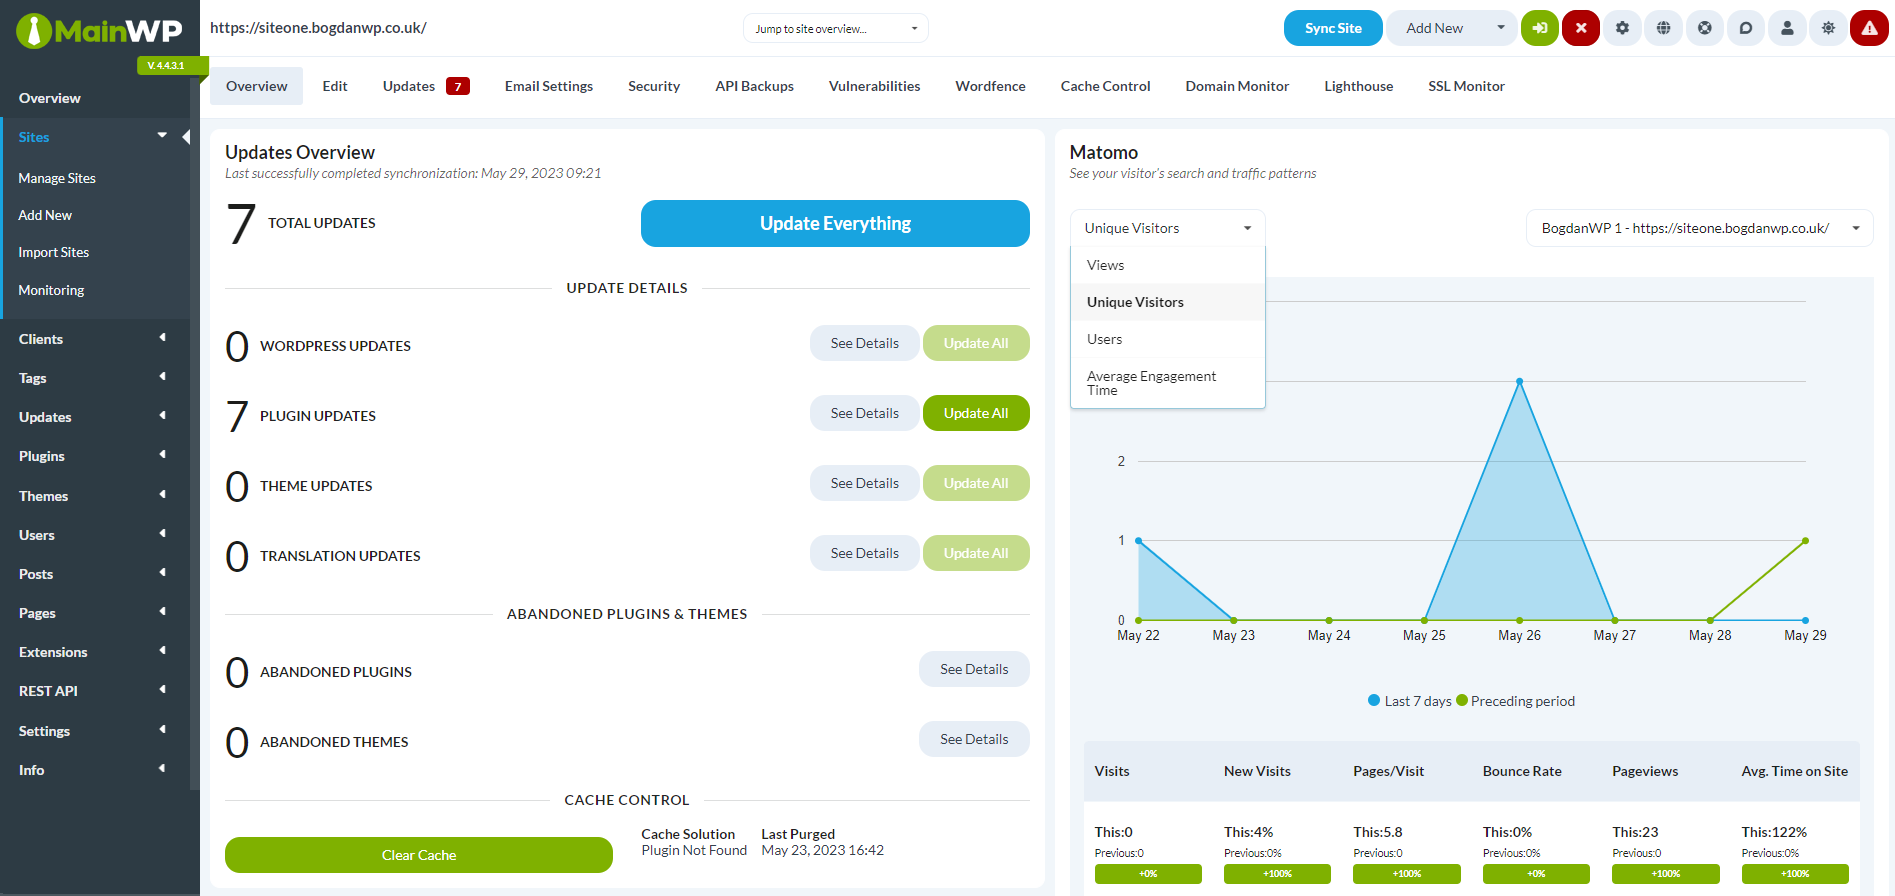Click the globe icon in header
The width and height of the screenshot is (1895, 896).
tap(1663, 28)
